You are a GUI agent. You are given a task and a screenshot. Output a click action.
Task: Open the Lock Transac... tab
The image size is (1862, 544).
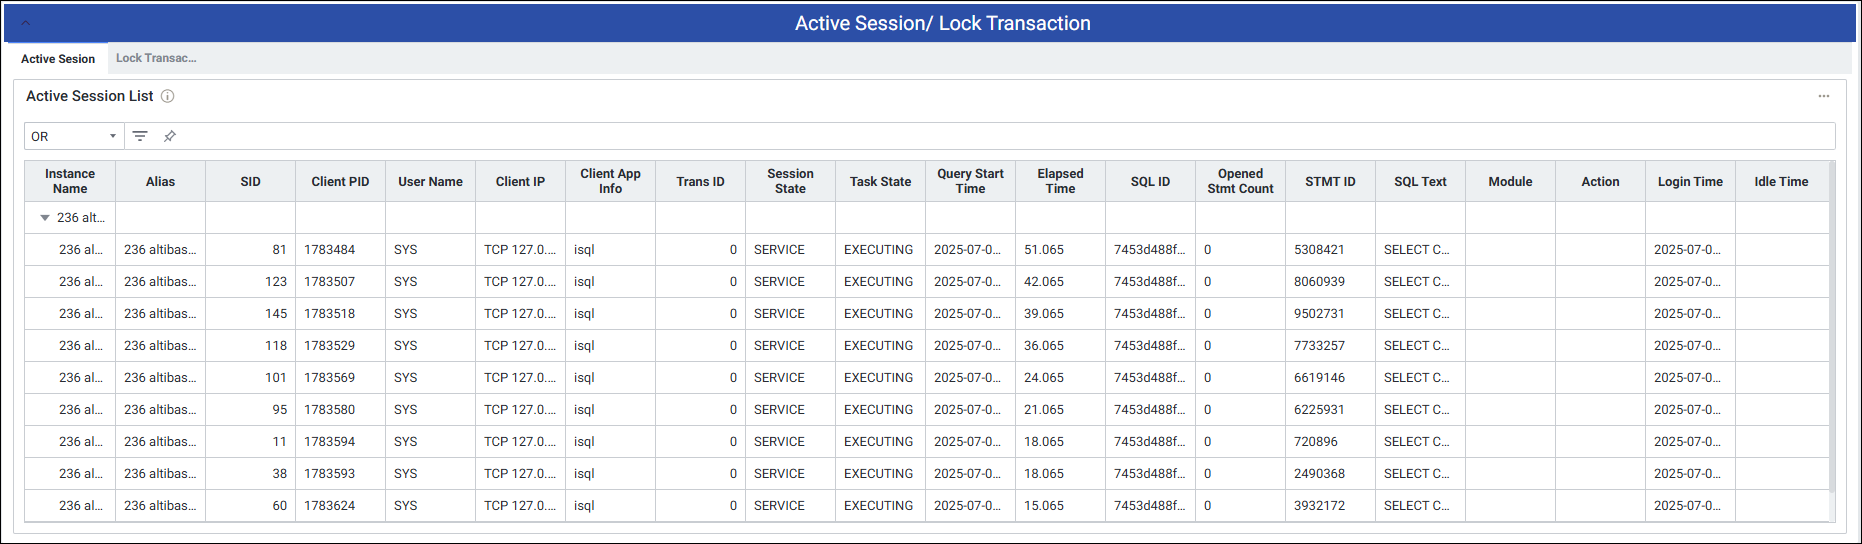pyautogui.click(x=156, y=58)
